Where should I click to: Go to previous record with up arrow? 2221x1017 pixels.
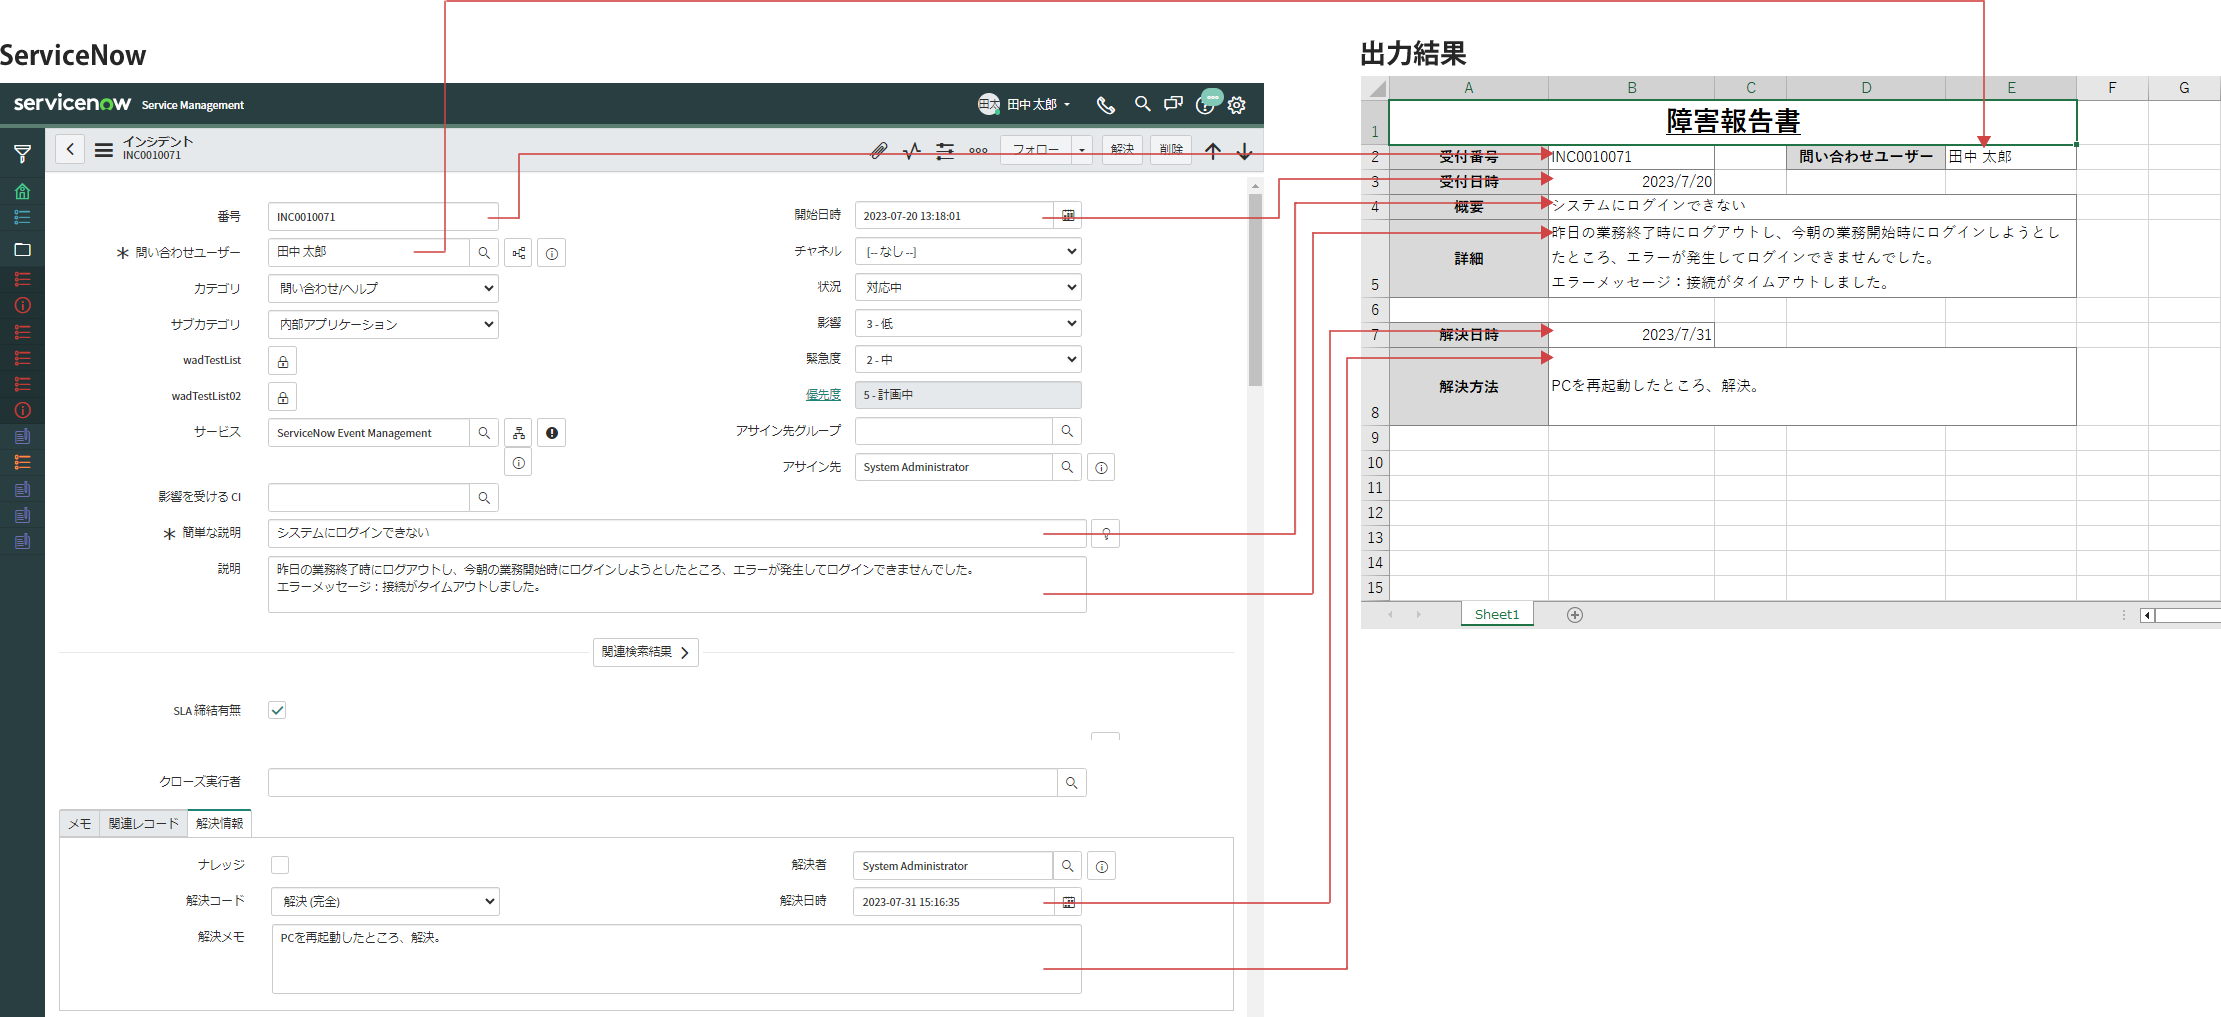pyautogui.click(x=1213, y=151)
